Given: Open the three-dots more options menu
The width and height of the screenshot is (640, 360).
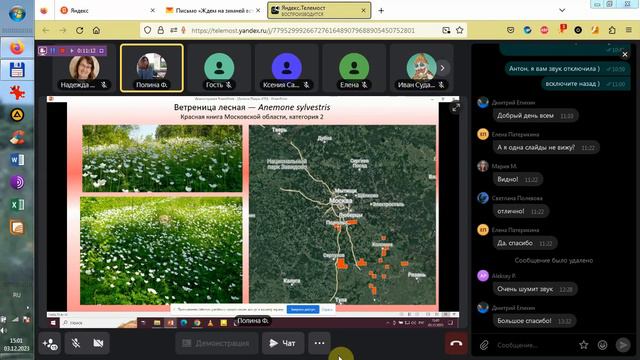Looking at the screenshot, I should click(x=319, y=343).
